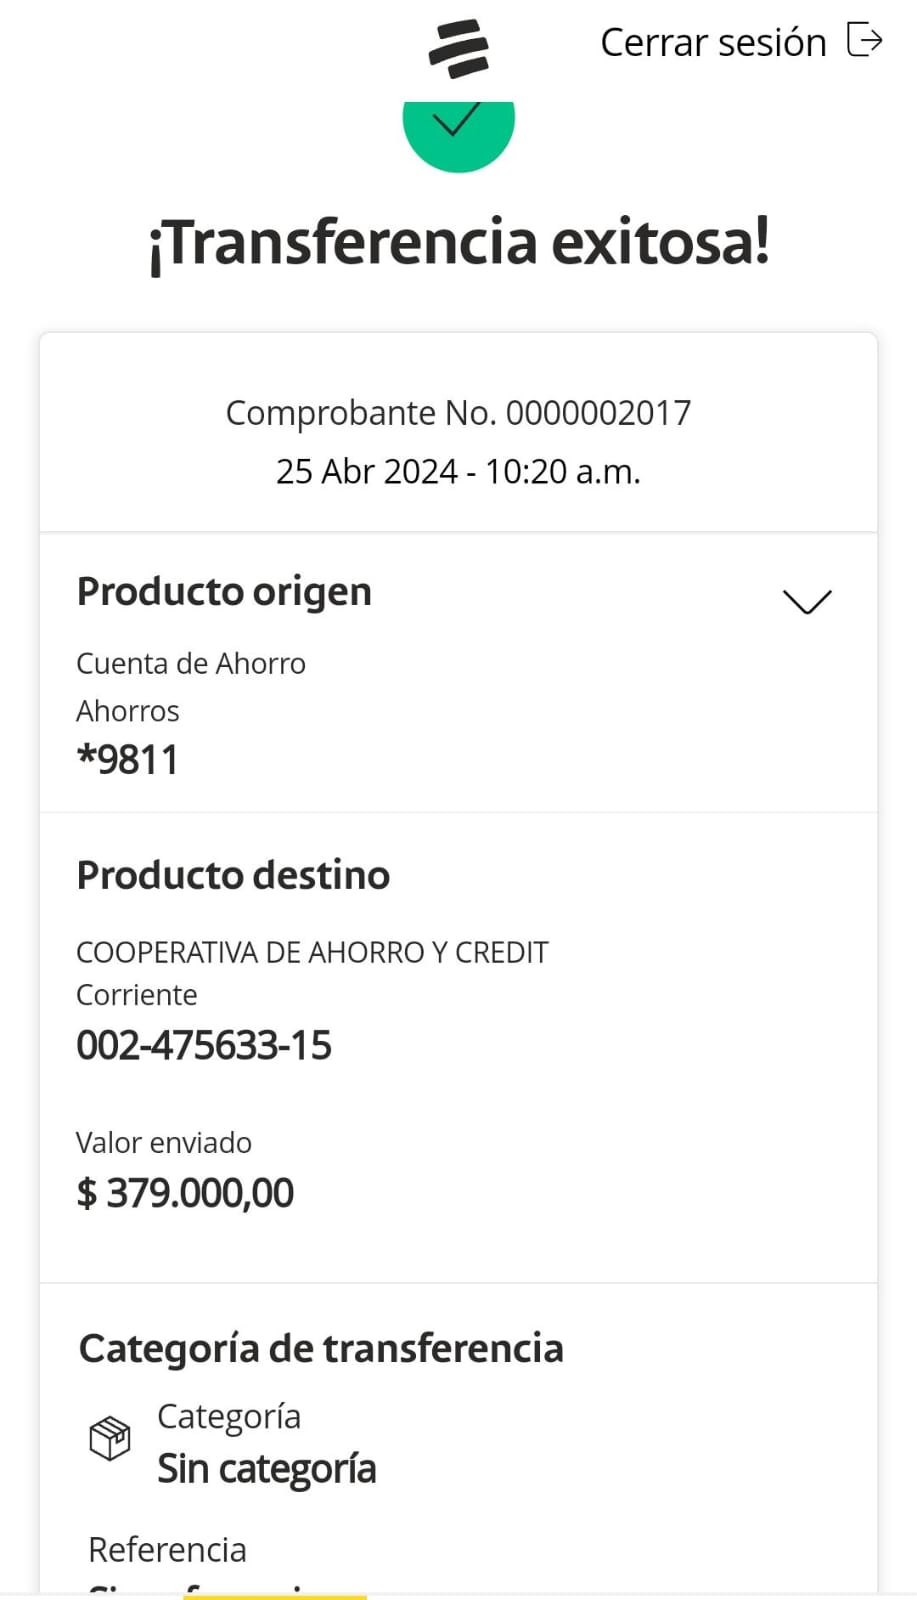917x1600 pixels.
Task: Click the Cerrar sesión link
Action: [x=713, y=43]
